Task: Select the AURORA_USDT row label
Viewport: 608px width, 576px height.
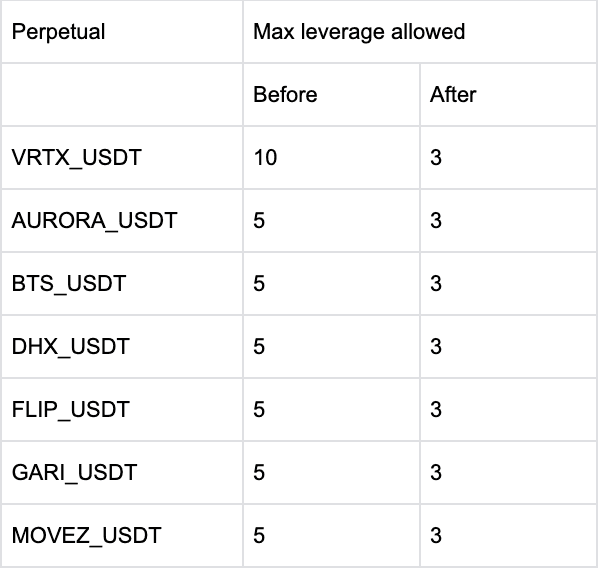Action: coord(94,221)
